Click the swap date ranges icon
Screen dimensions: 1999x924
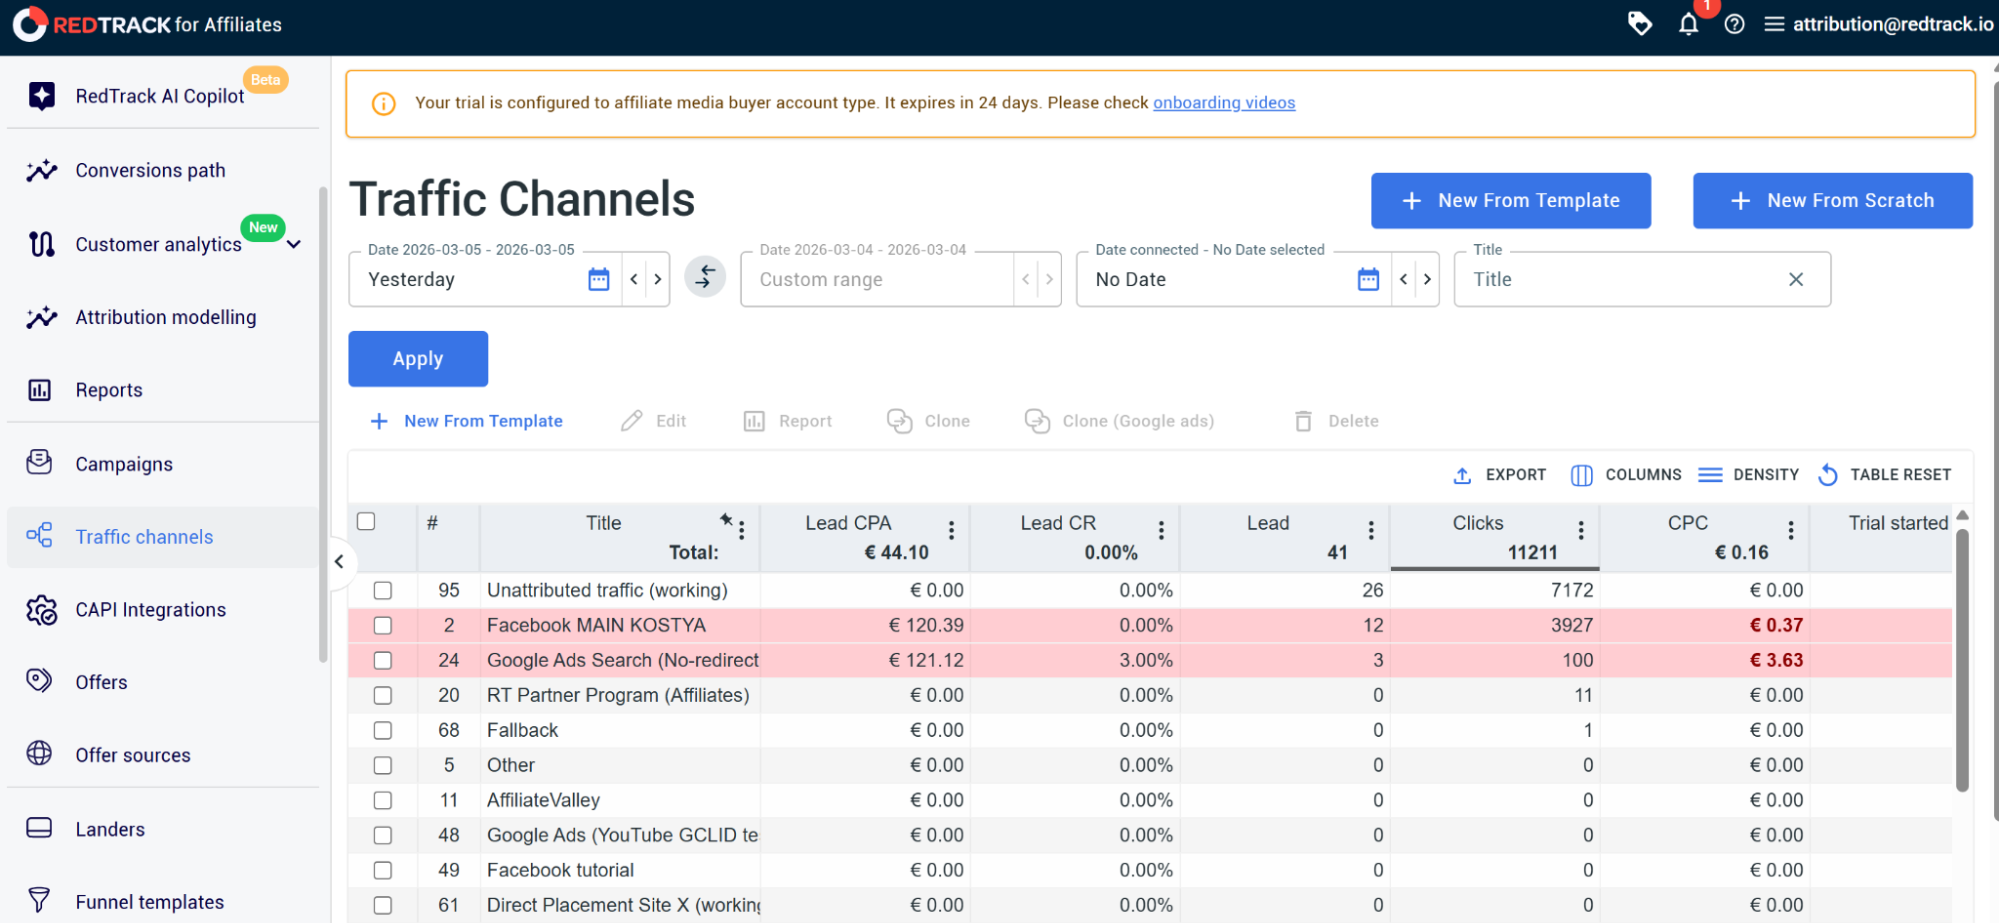coord(705,276)
